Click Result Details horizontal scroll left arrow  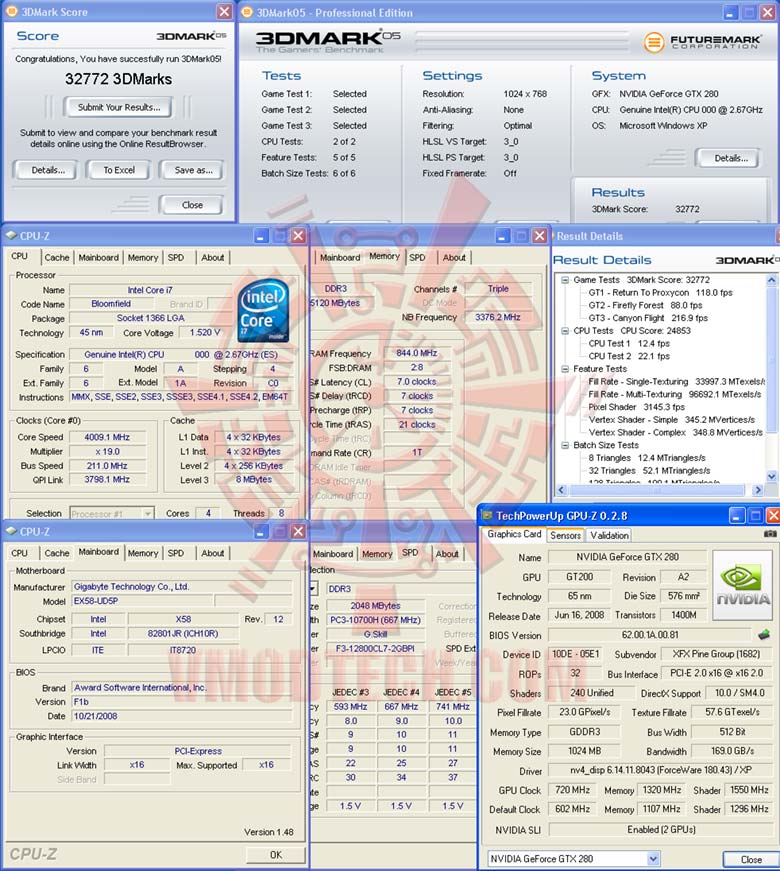(561, 490)
